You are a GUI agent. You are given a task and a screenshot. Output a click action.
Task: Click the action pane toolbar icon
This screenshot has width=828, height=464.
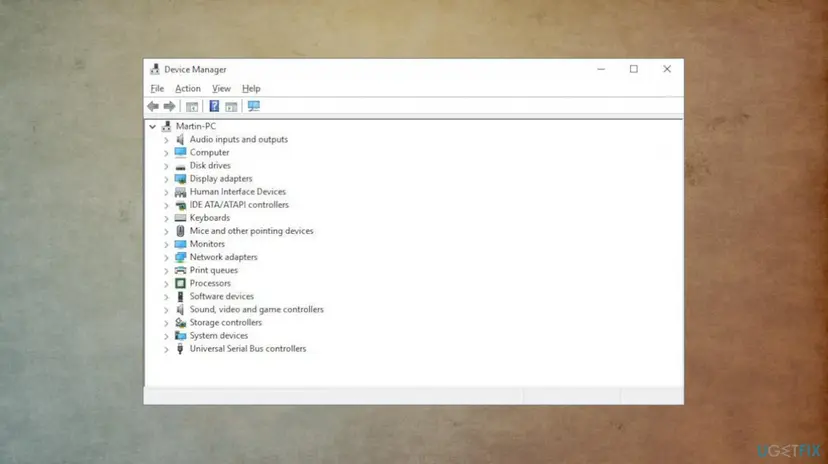(x=231, y=107)
